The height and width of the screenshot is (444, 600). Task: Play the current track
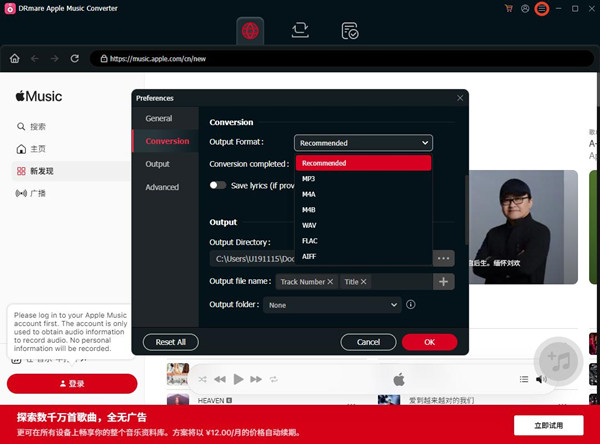point(238,379)
